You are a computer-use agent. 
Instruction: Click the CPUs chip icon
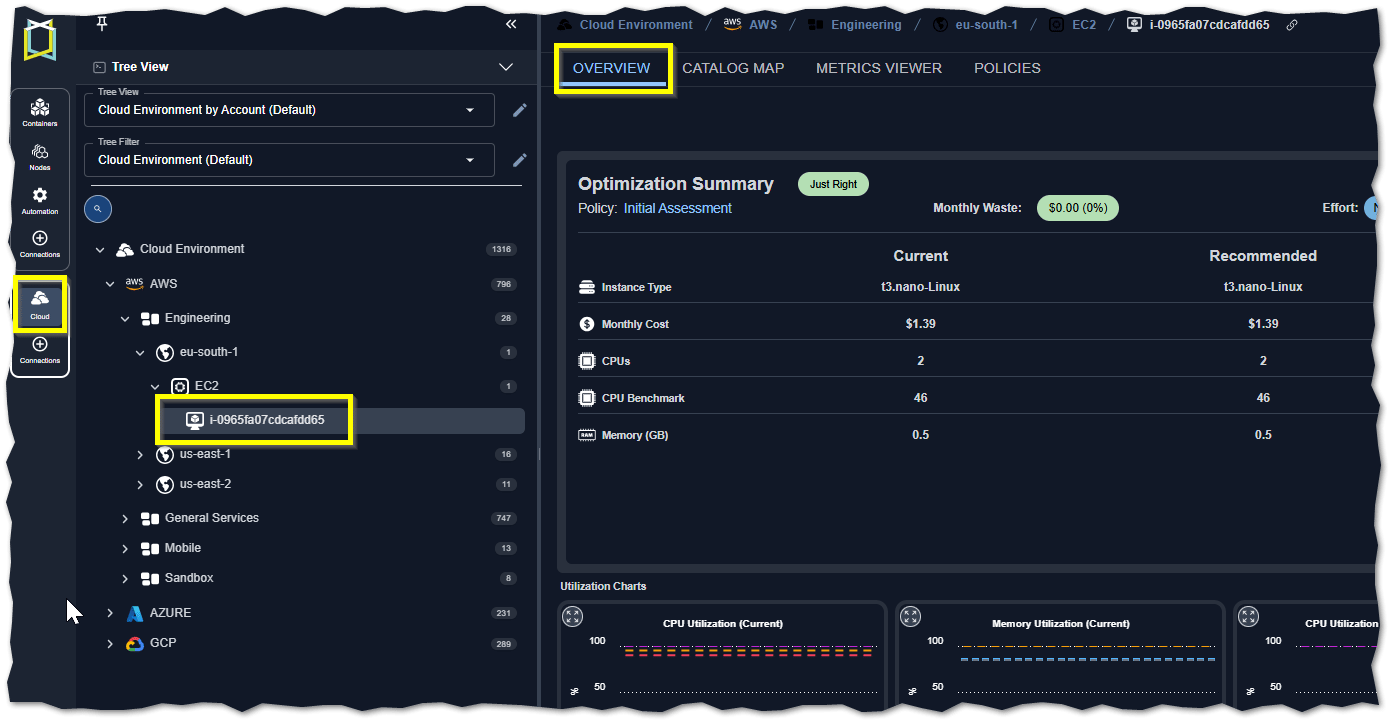coord(587,361)
